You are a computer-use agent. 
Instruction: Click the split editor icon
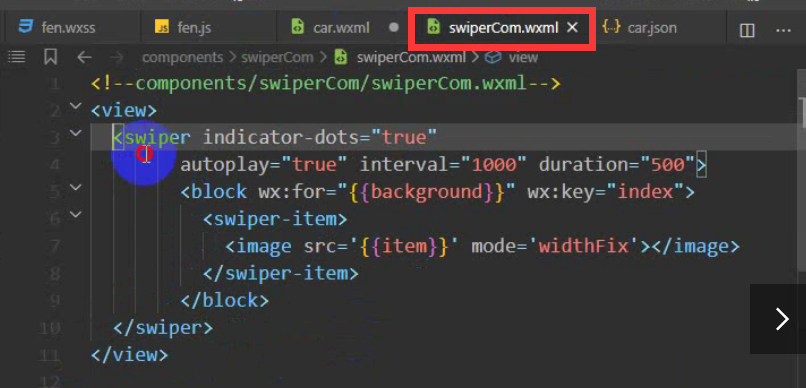pos(747,30)
